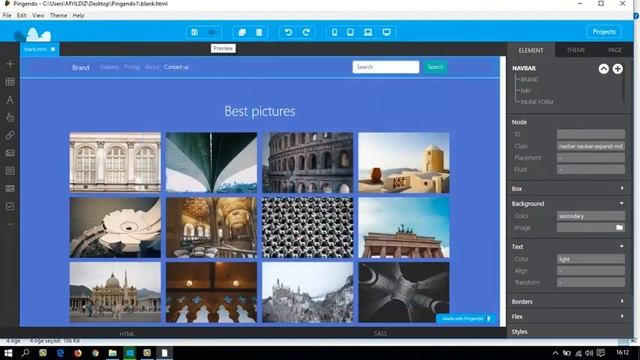Open the Theme menu
The height and width of the screenshot is (360, 640).
(58, 16)
